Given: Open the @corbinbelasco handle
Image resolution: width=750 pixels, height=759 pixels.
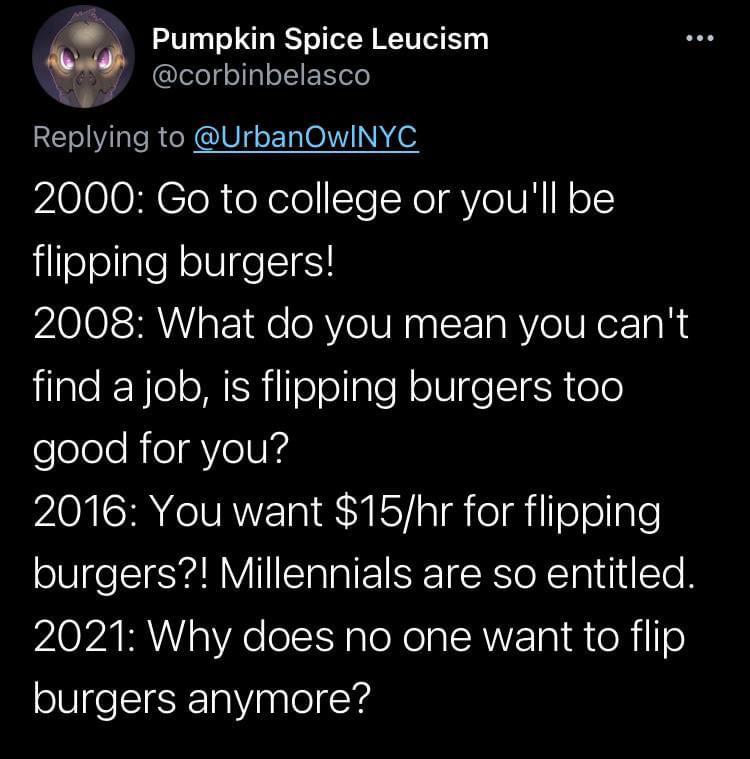Looking at the screenshot, I should [261, 76].
